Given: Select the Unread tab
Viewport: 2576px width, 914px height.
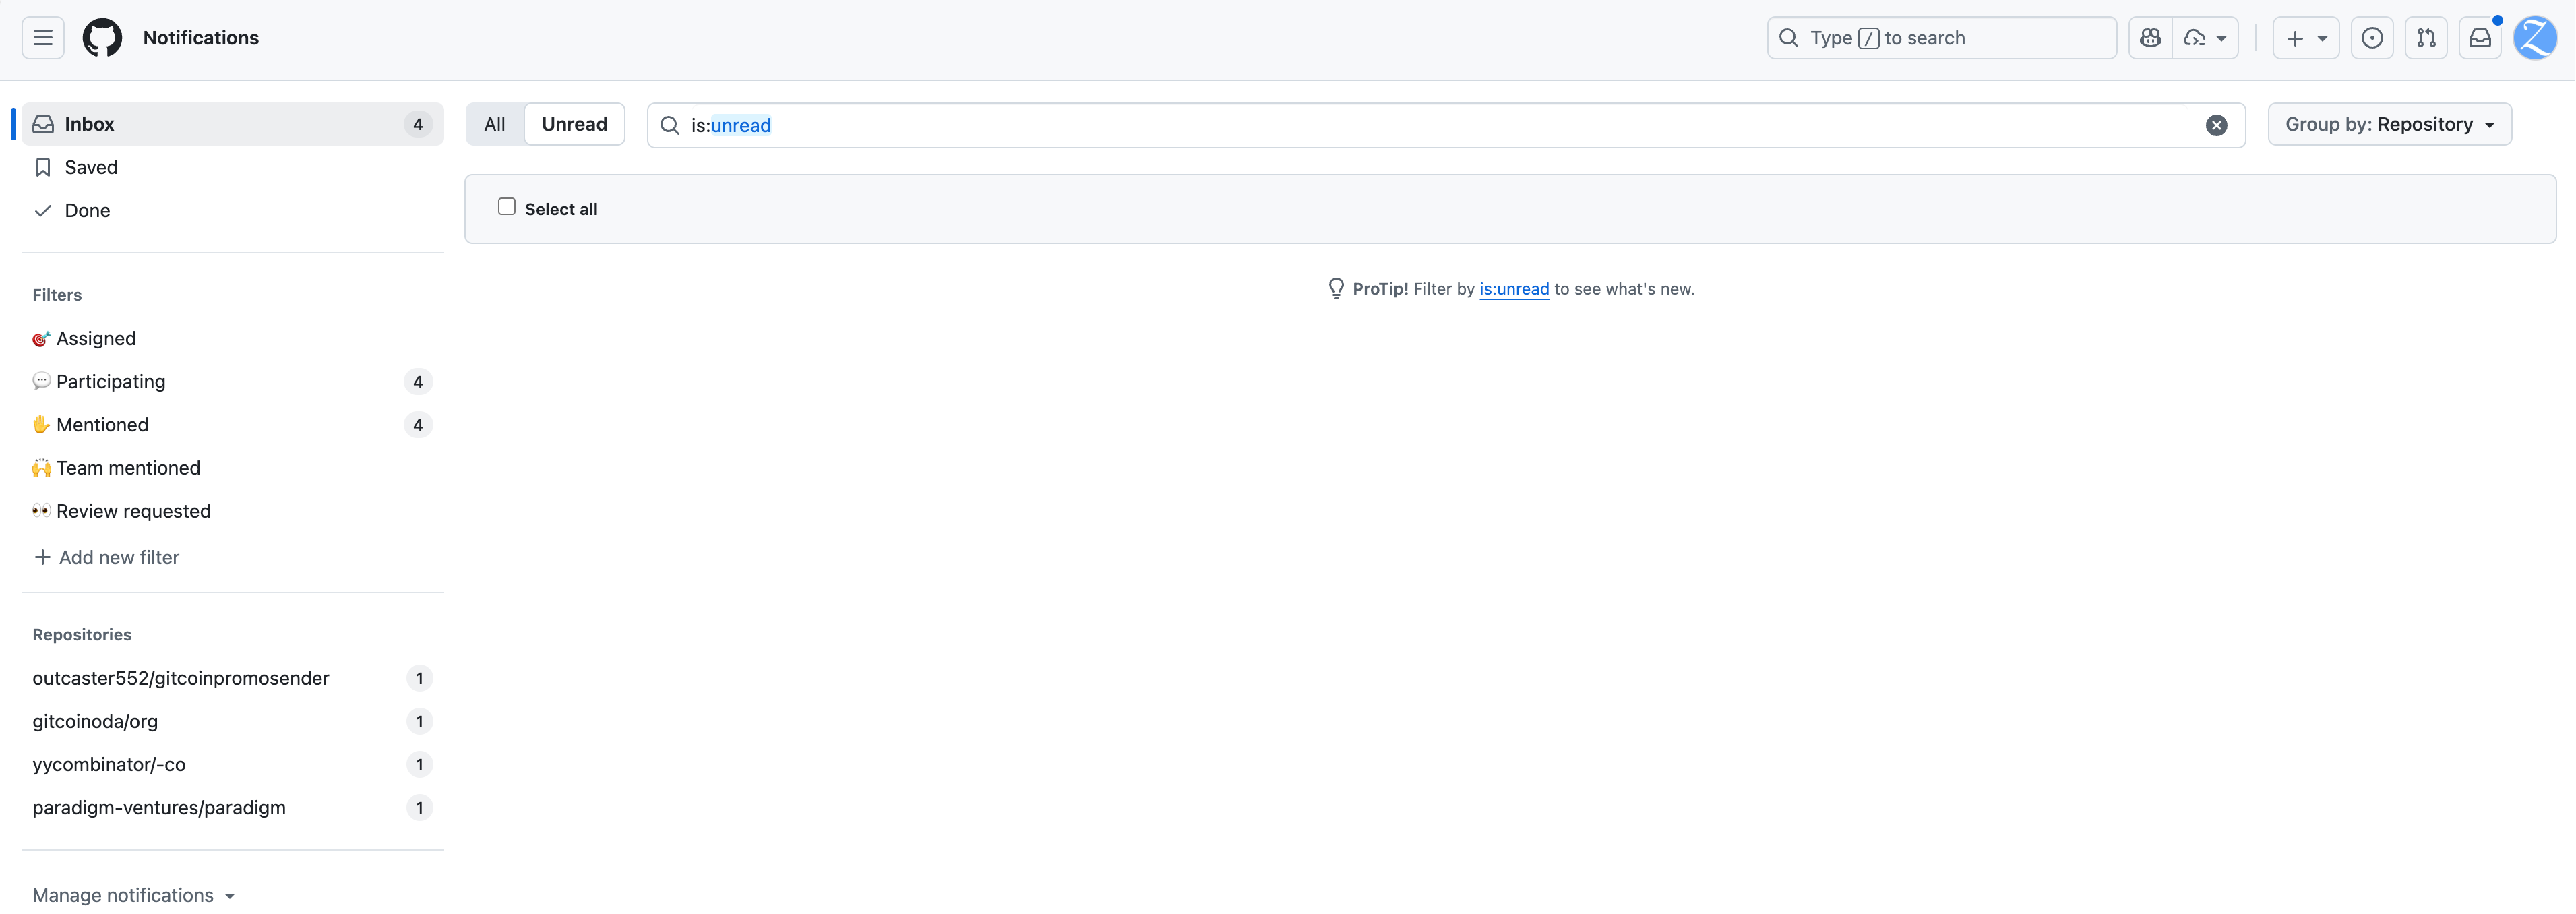Looking at the screenshot, I should pyautogui.click(x=574, y=124).
